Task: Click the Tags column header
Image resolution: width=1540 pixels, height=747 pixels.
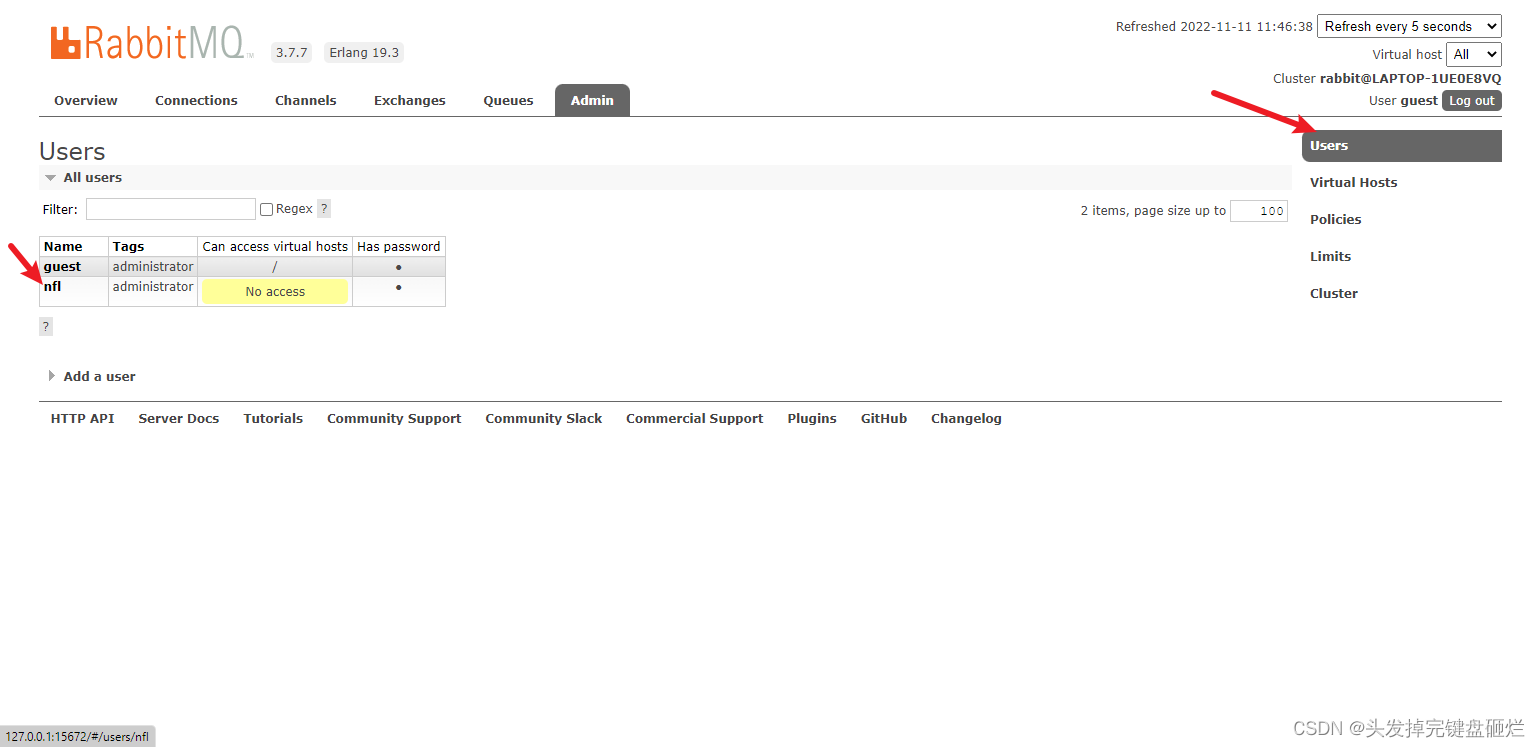Action: click(153, 247)
